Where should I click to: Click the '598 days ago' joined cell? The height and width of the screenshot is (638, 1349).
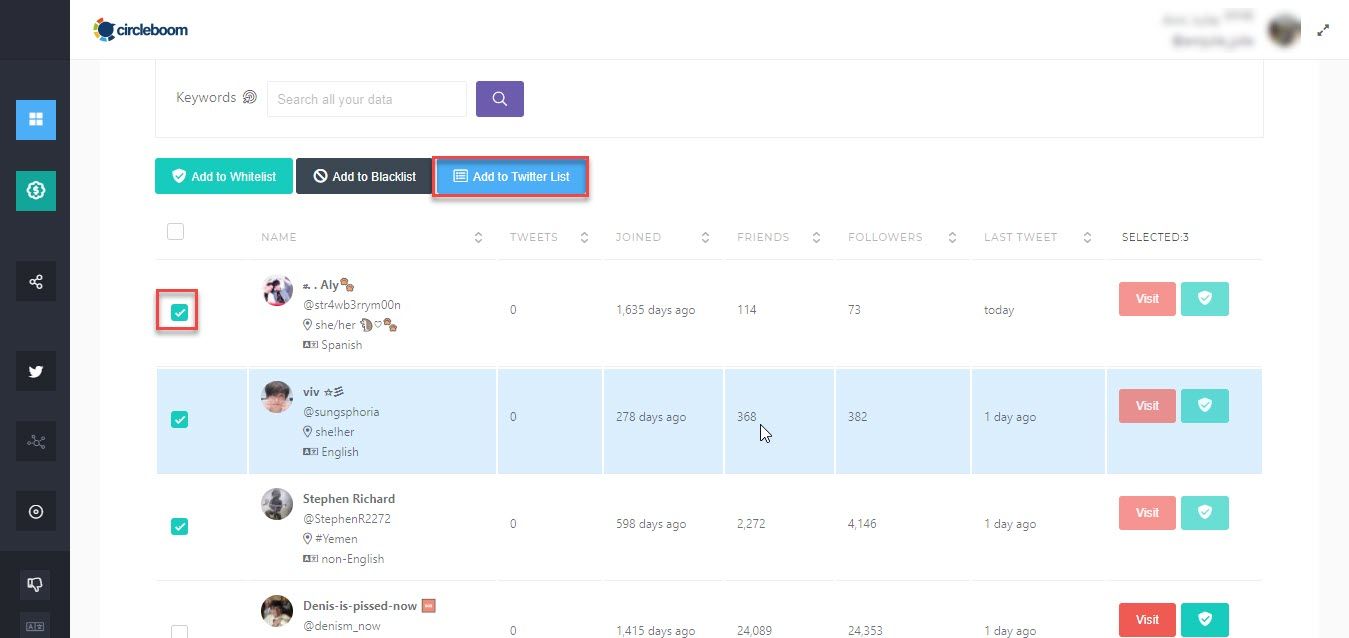click(x=651, y=524)
